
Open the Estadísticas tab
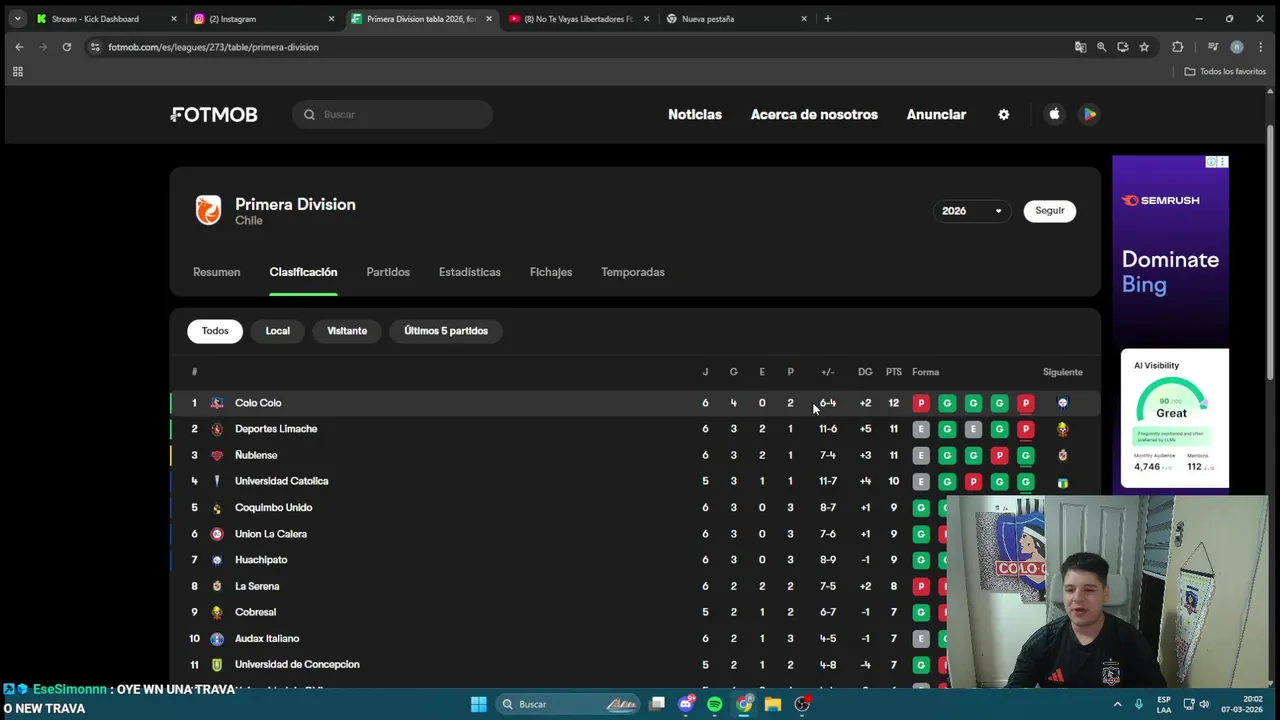470,272
